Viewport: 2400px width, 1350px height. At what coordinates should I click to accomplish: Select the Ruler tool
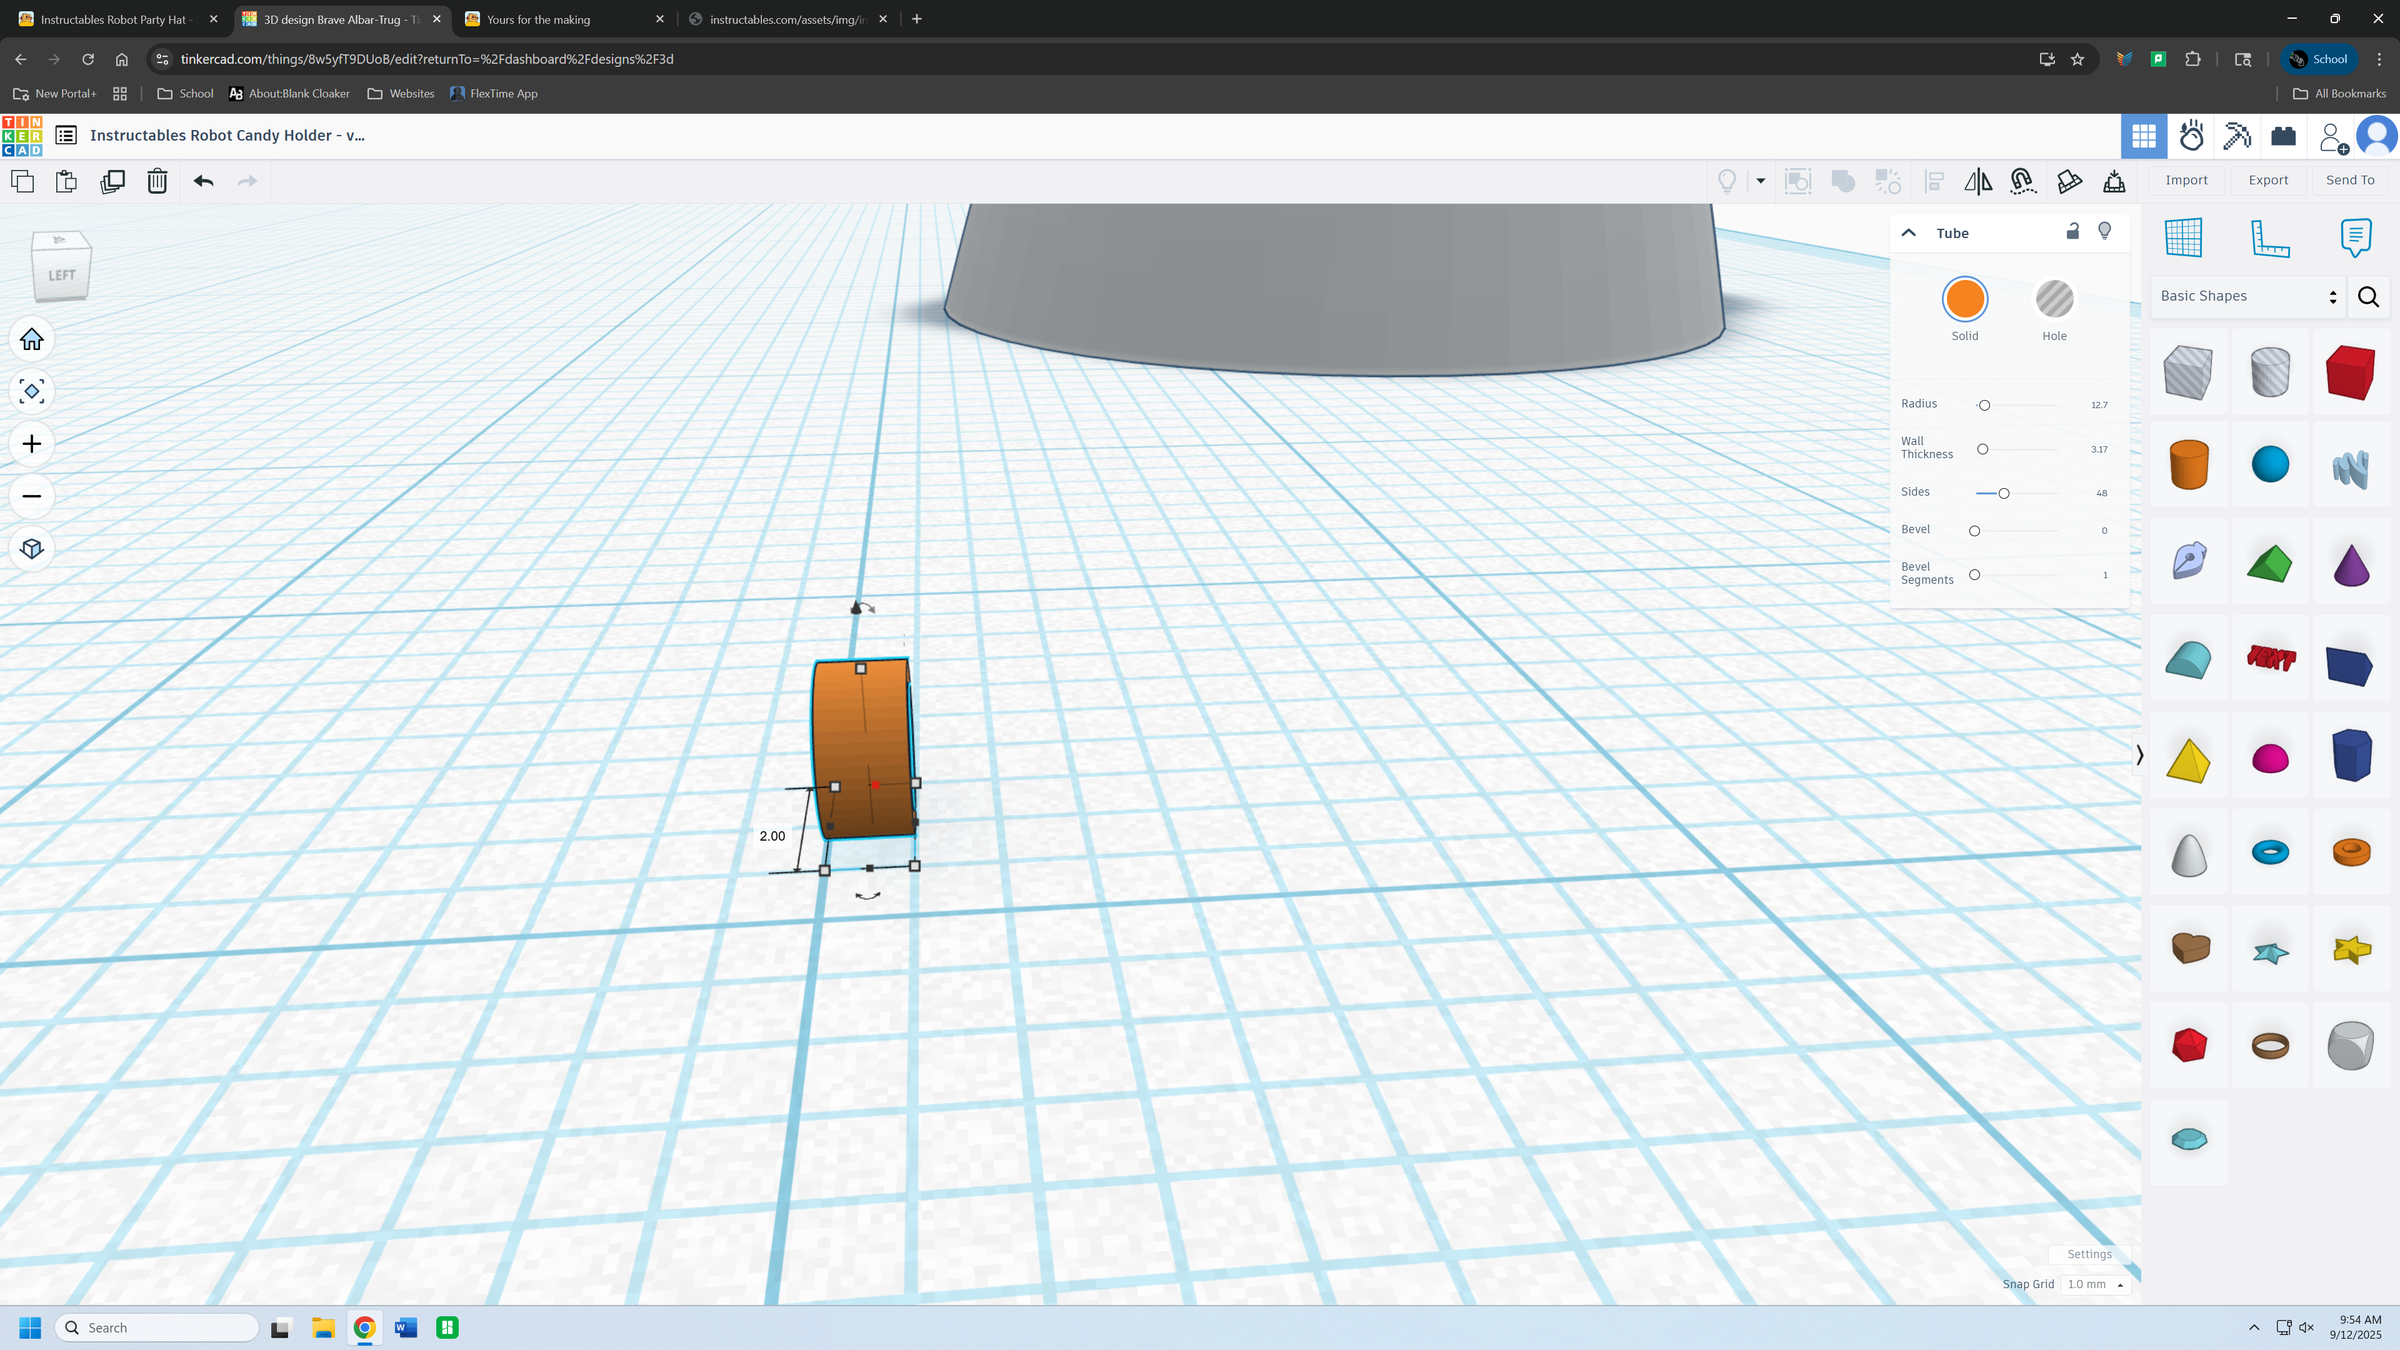tap(2270, 238)
